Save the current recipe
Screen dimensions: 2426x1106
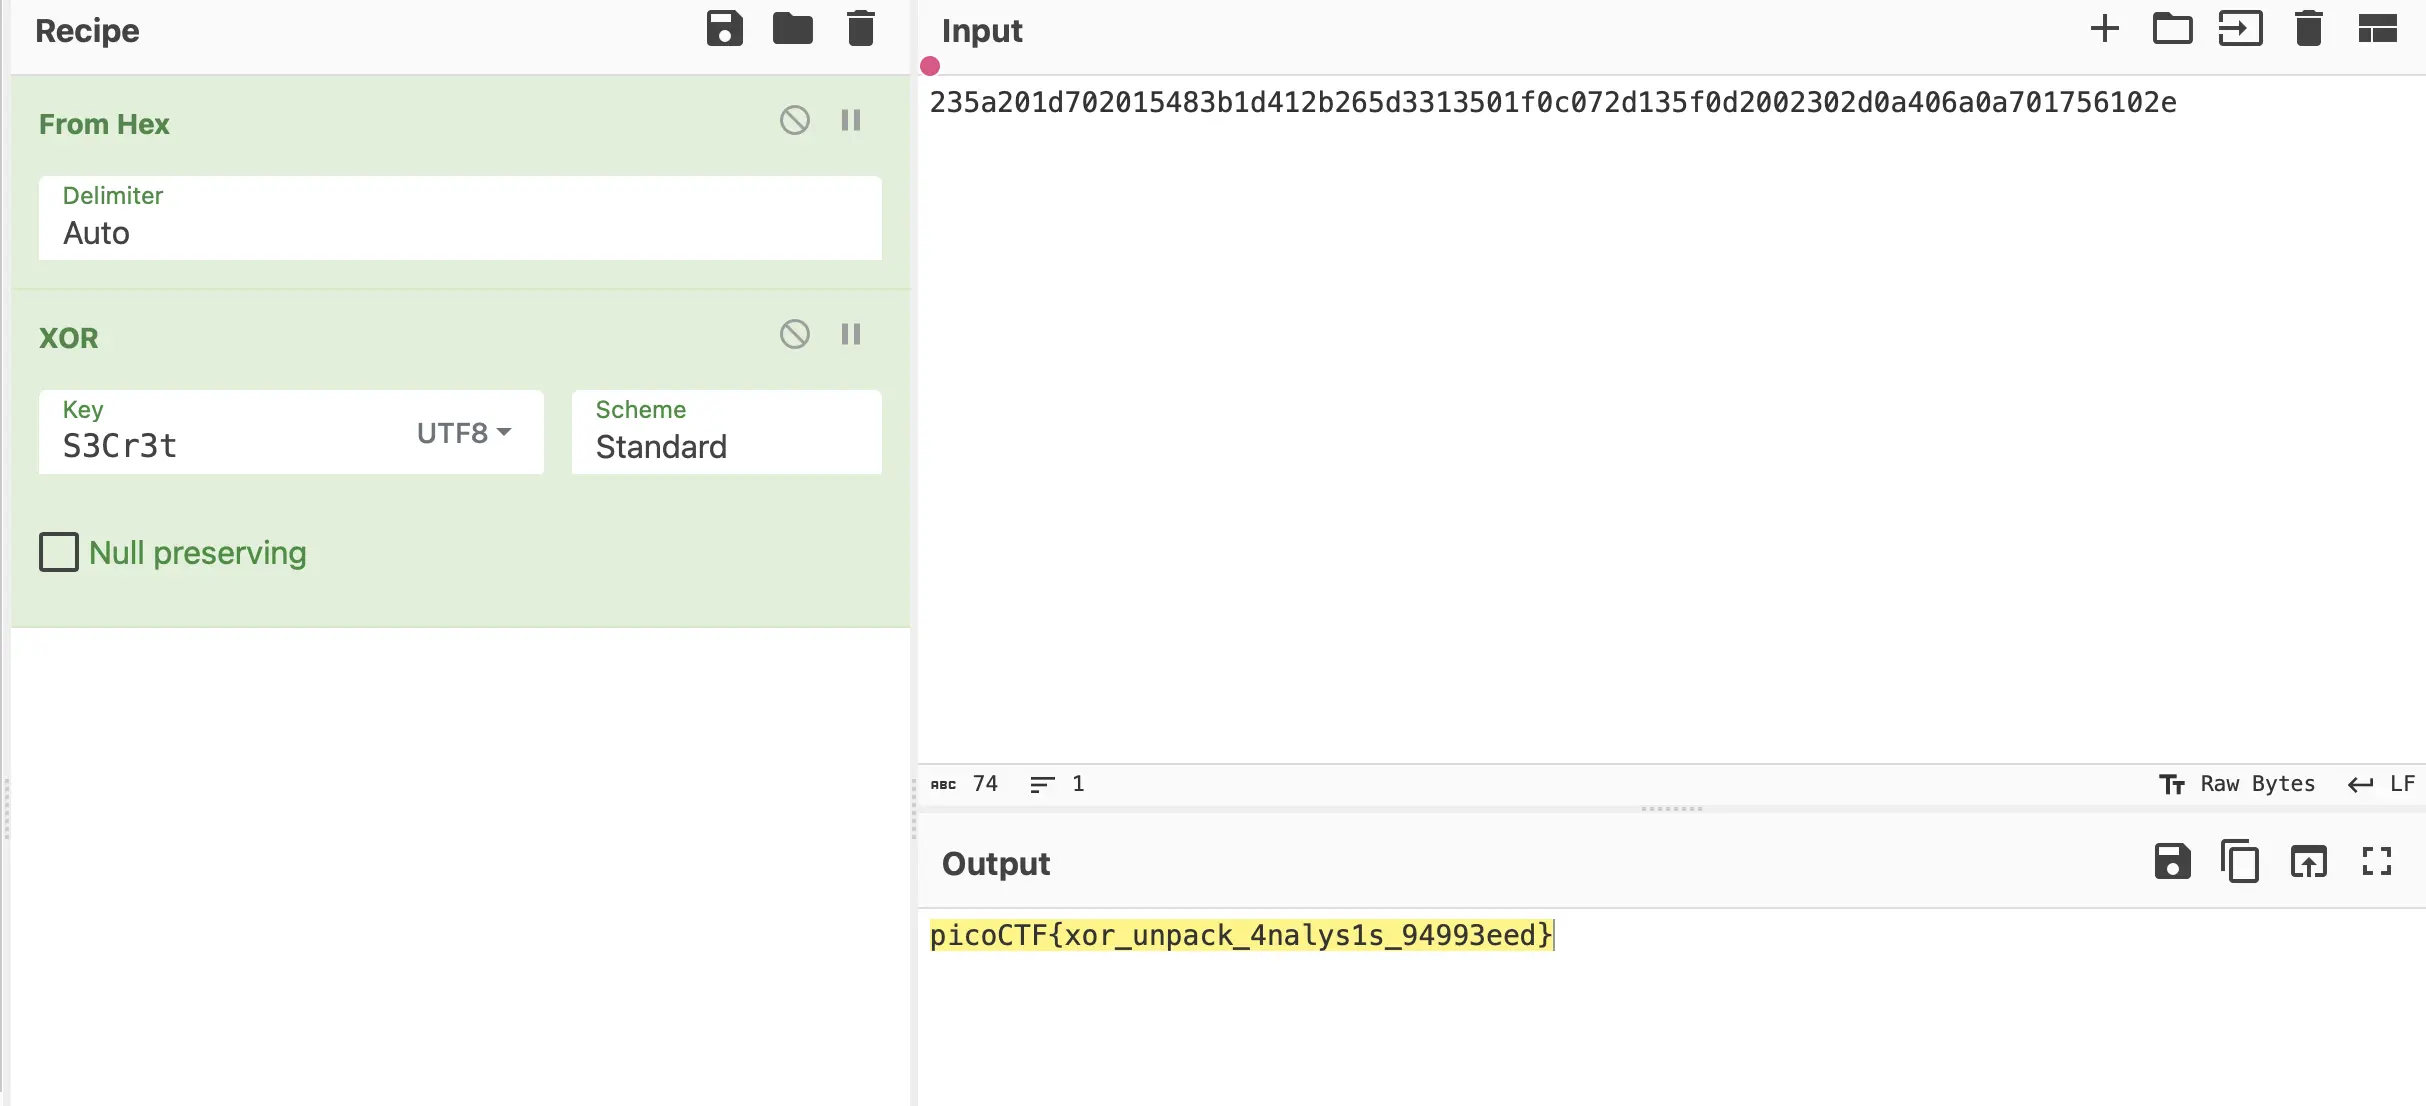724,29
